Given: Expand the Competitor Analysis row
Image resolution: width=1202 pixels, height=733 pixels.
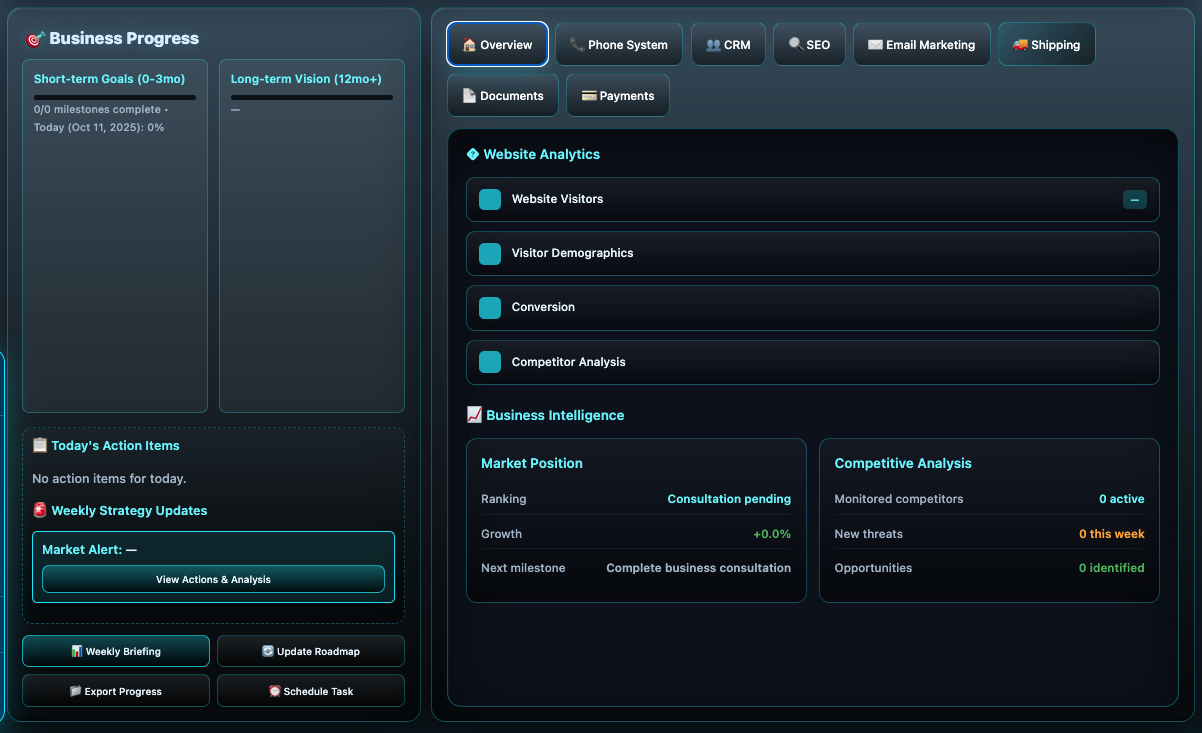Looking at the screenshot, I should point(812,362).
